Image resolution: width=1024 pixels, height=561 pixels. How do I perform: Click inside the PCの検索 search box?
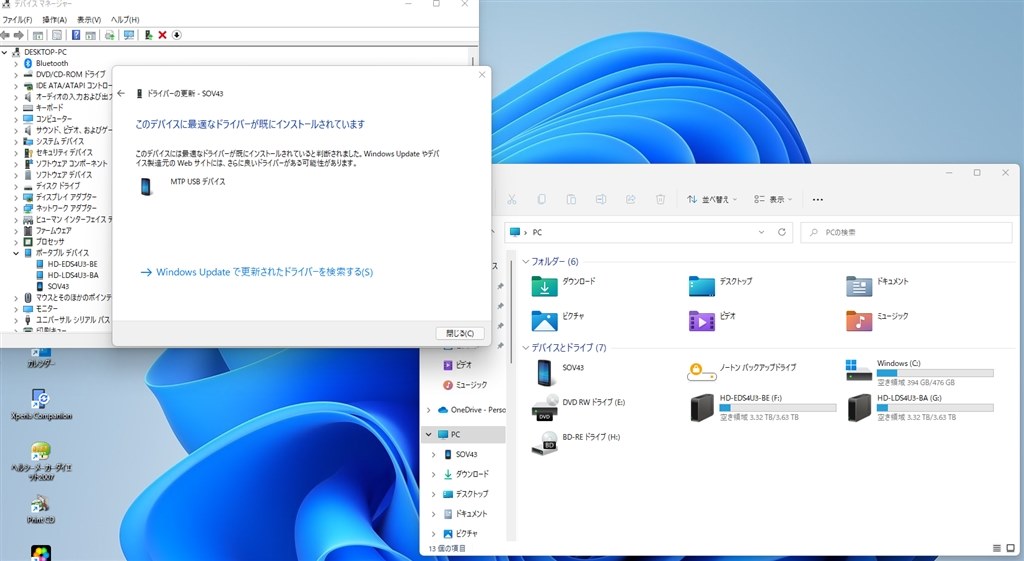(x=906, y=232)
